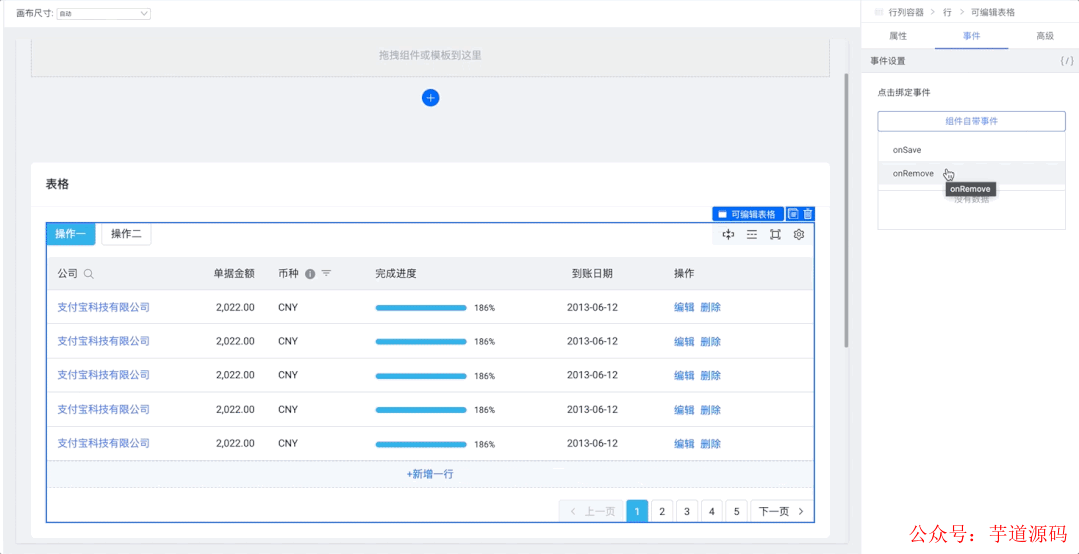Click the 上一页 pagination button
This screenshot has height=554, width=1079.
pos(592,511)
